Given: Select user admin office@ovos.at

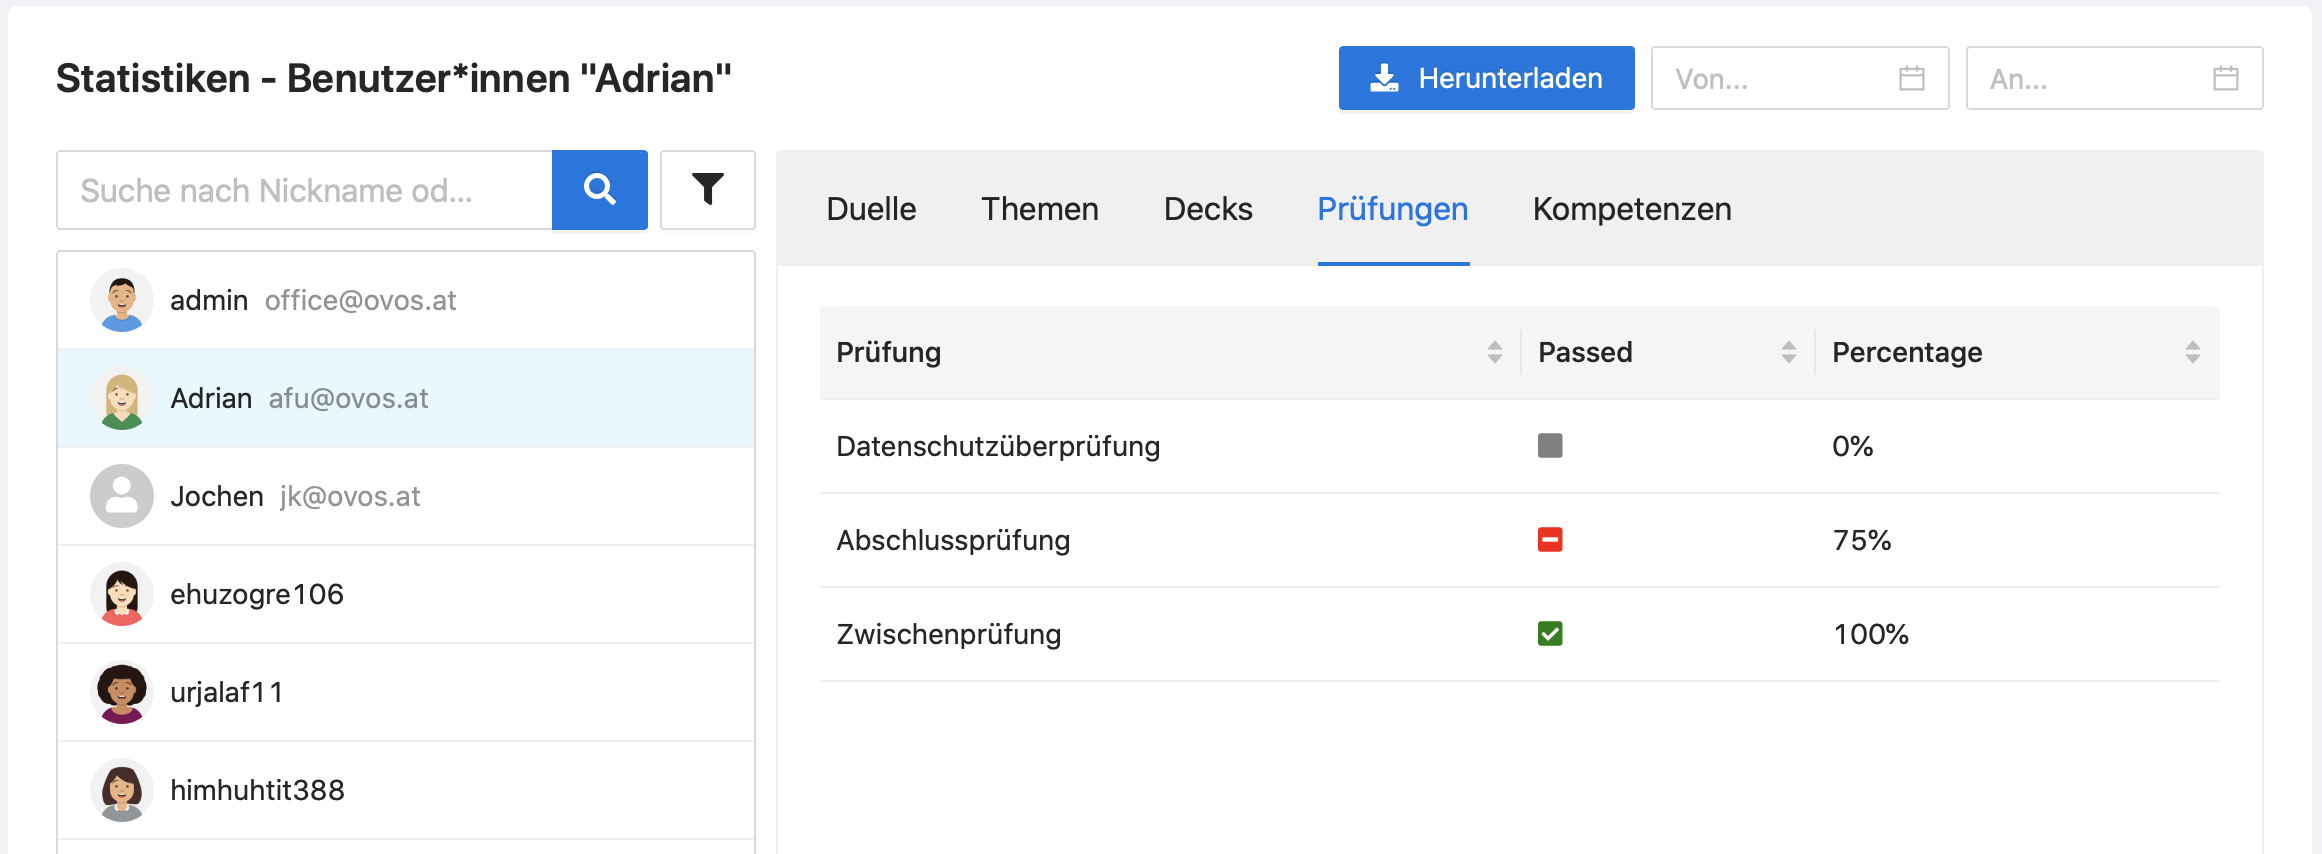Looking at the screenshot, I should pyautogui.click(x=406, y=300).
